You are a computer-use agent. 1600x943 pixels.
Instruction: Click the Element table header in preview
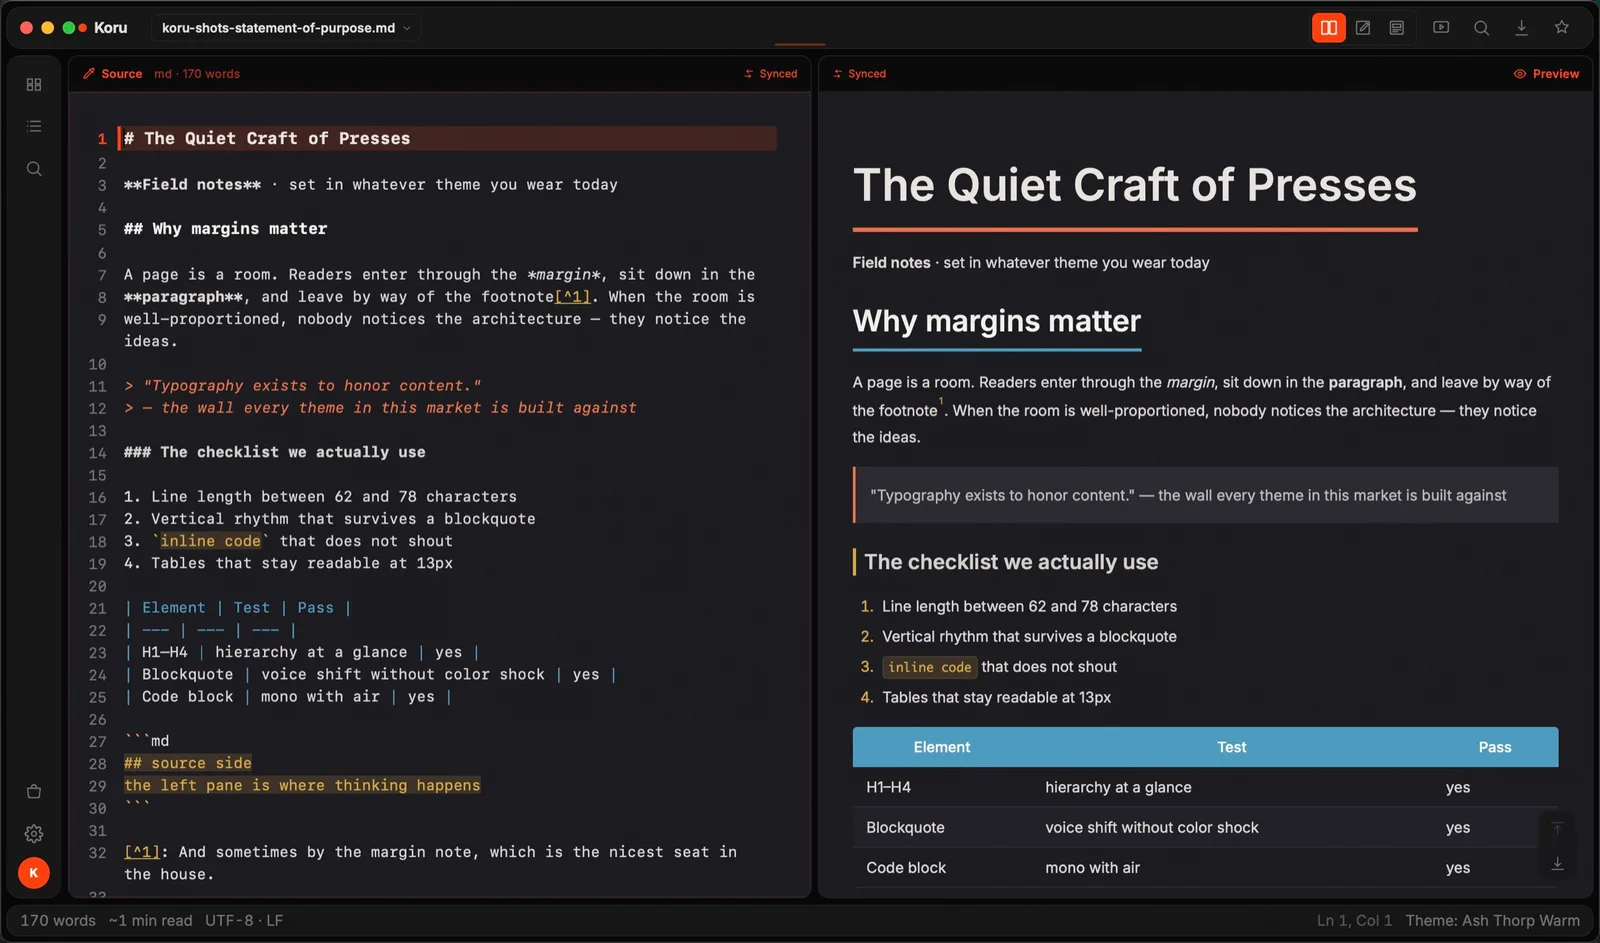point(941,747)
